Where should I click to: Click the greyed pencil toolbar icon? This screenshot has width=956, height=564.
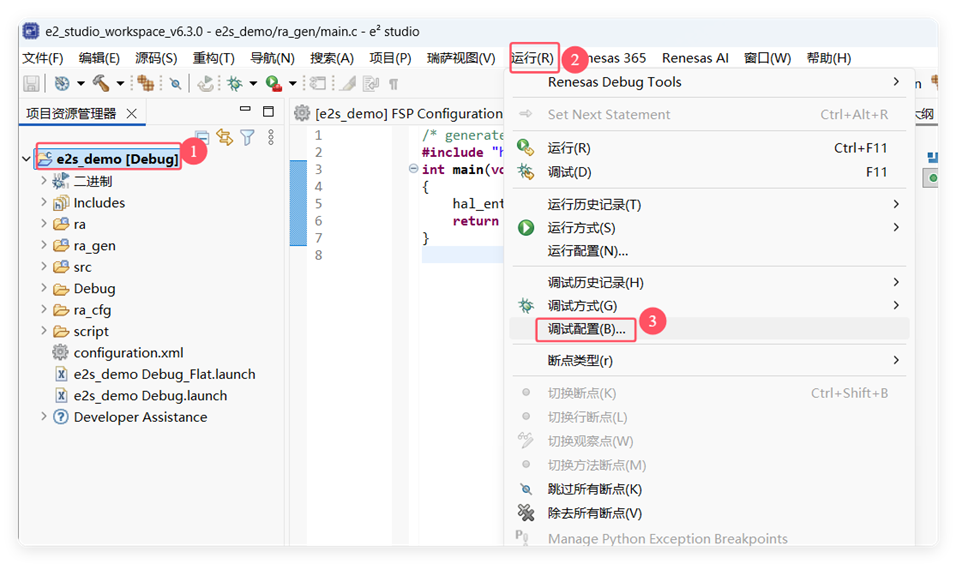pos(348,83)
